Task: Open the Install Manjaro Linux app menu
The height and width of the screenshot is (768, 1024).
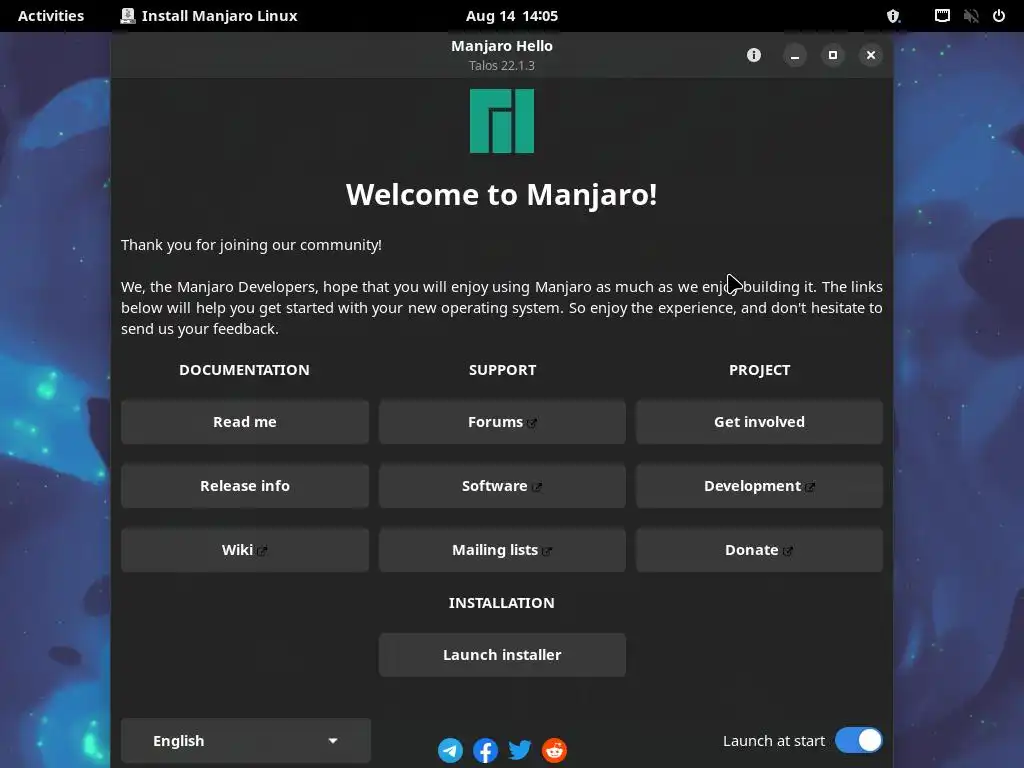Action: coord(209,16)
